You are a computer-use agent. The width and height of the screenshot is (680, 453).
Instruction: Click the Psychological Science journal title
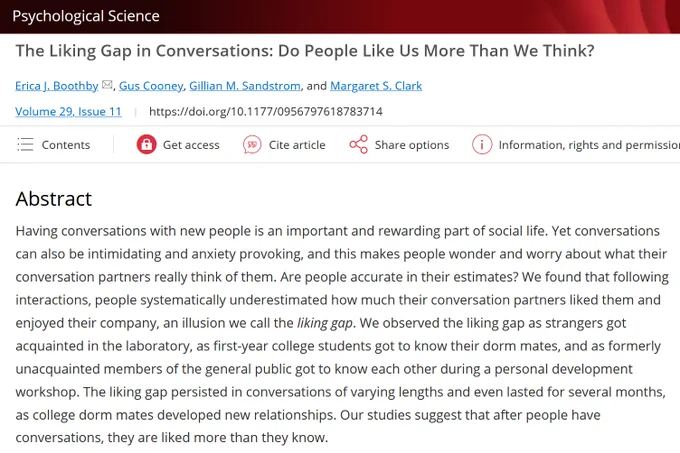point(86,16)
